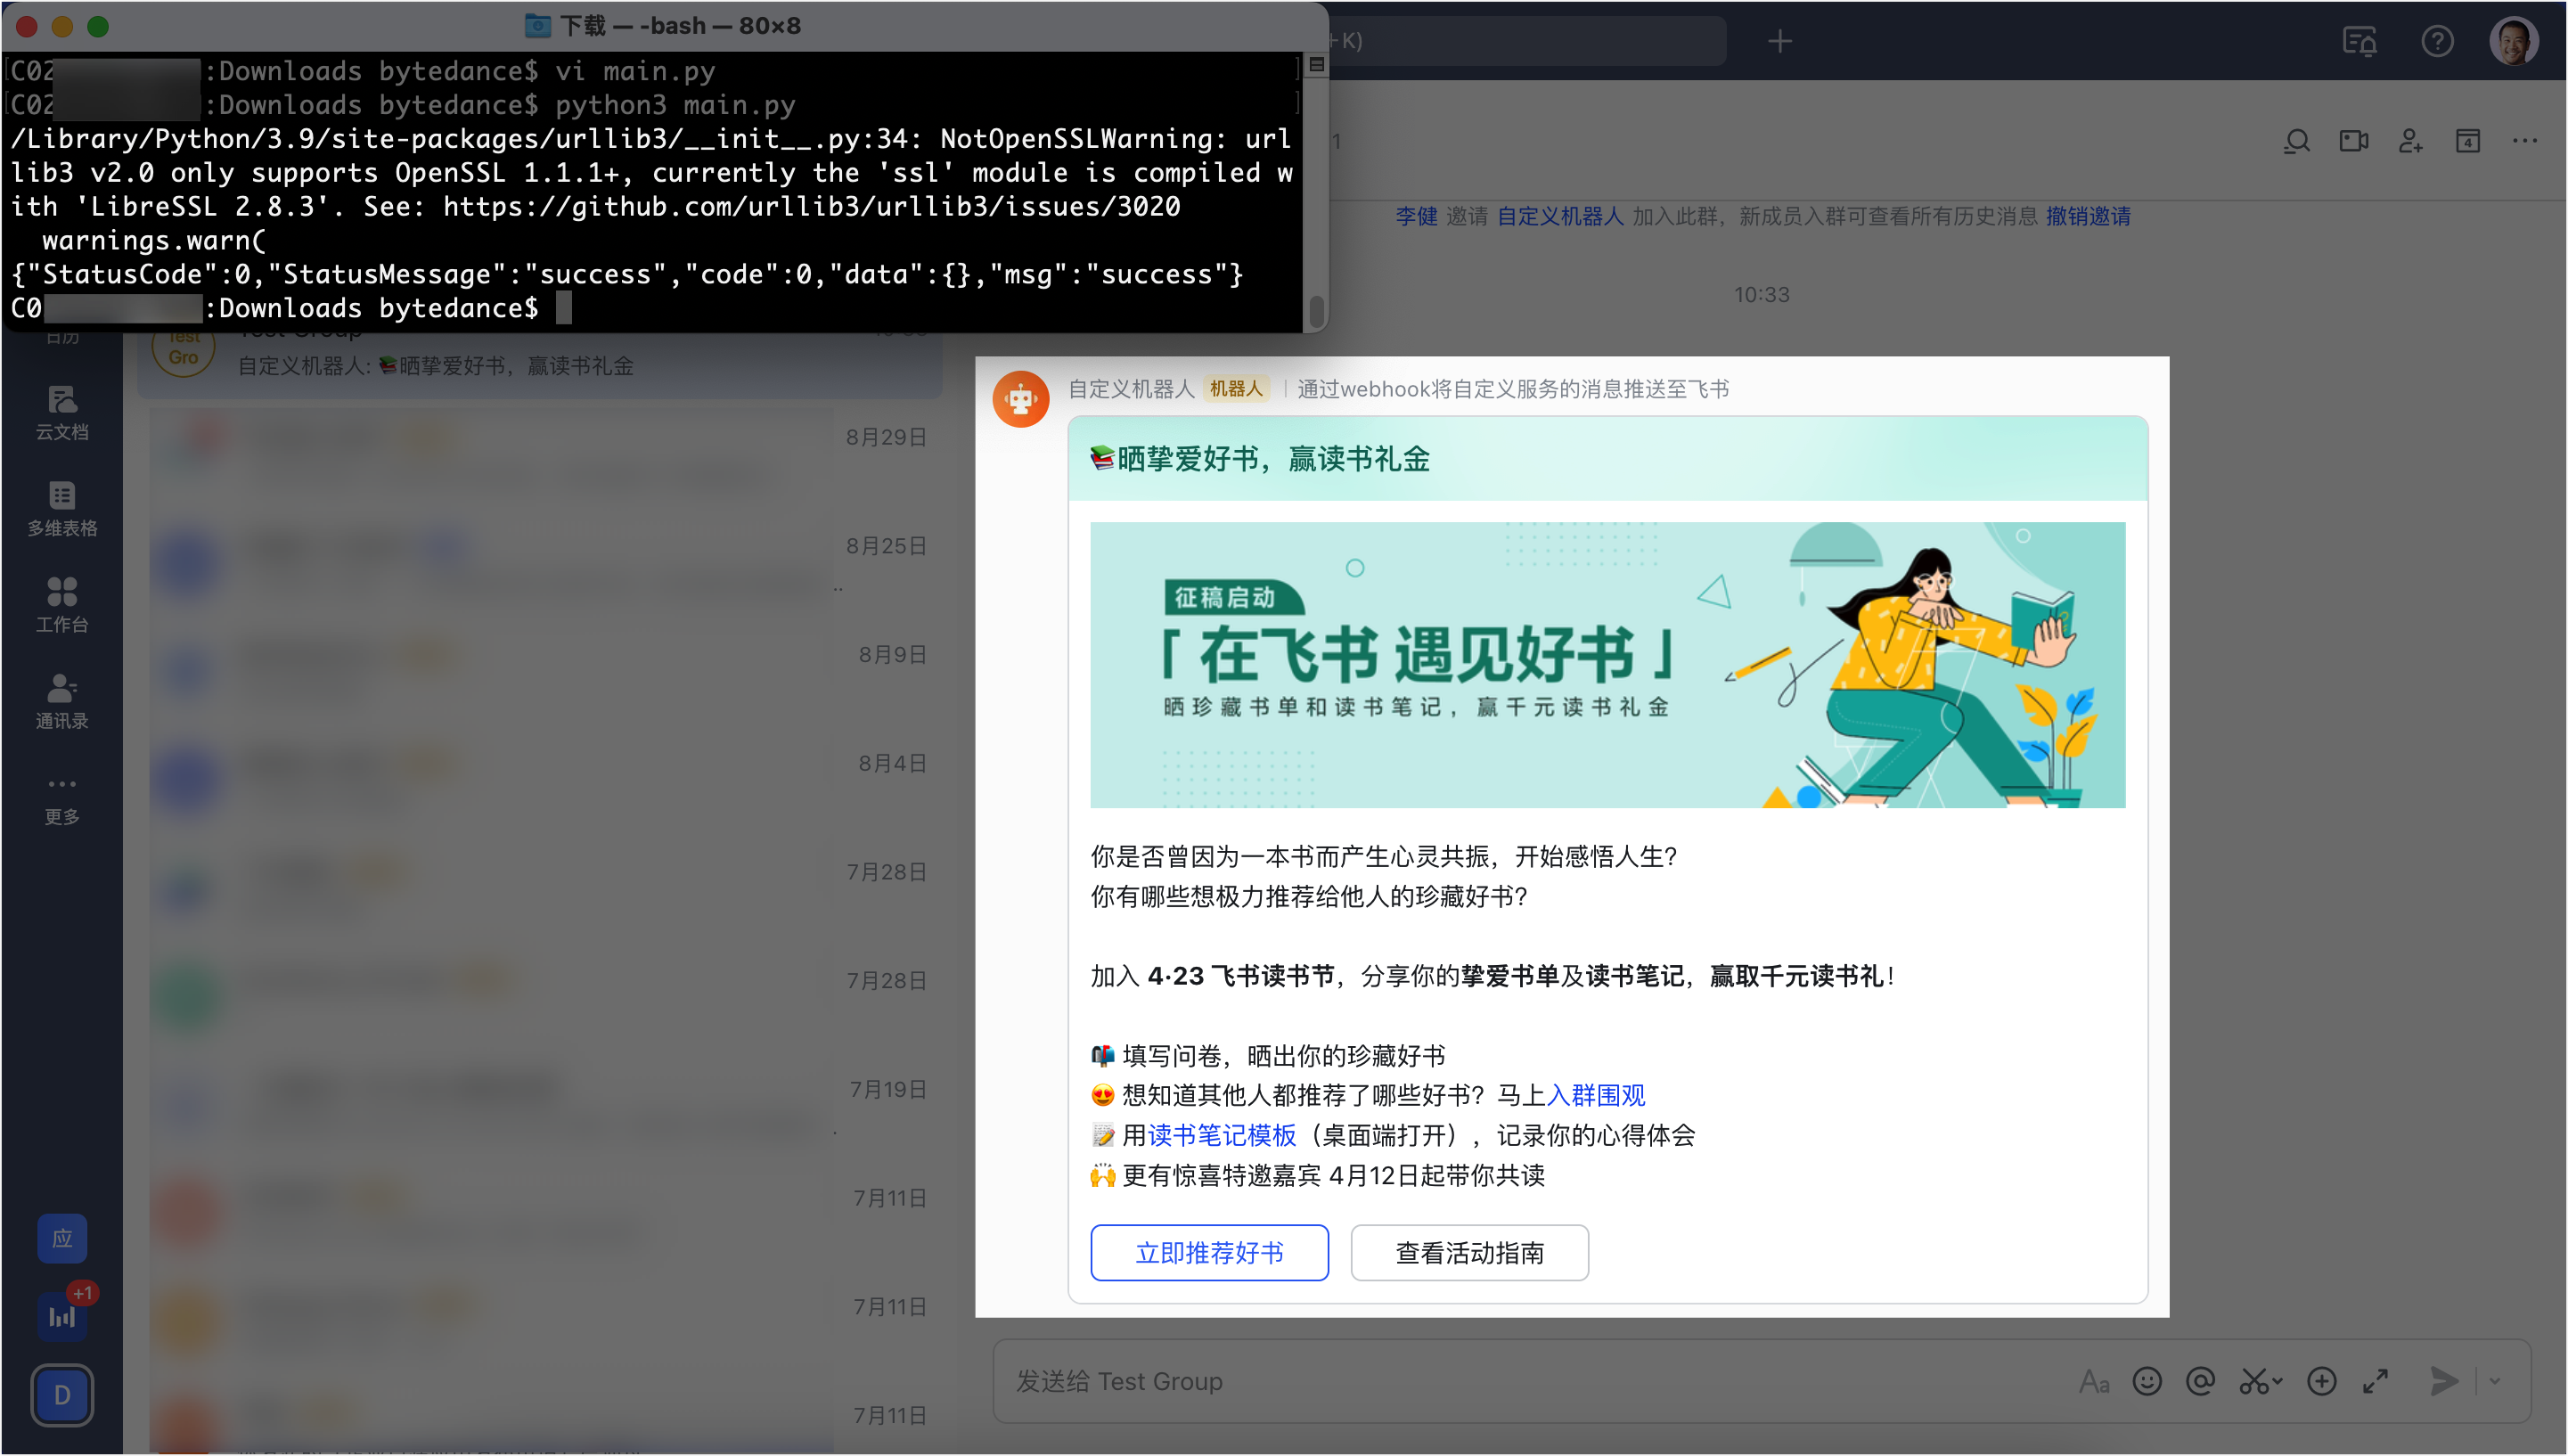Open the calendar icon in chat header

2467,141
